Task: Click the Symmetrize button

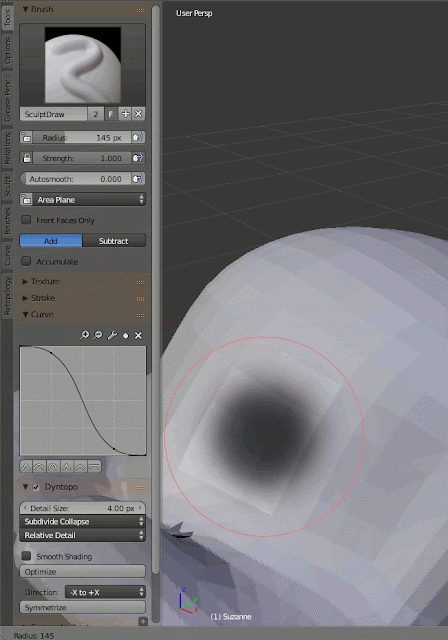Action: [82, 607]
